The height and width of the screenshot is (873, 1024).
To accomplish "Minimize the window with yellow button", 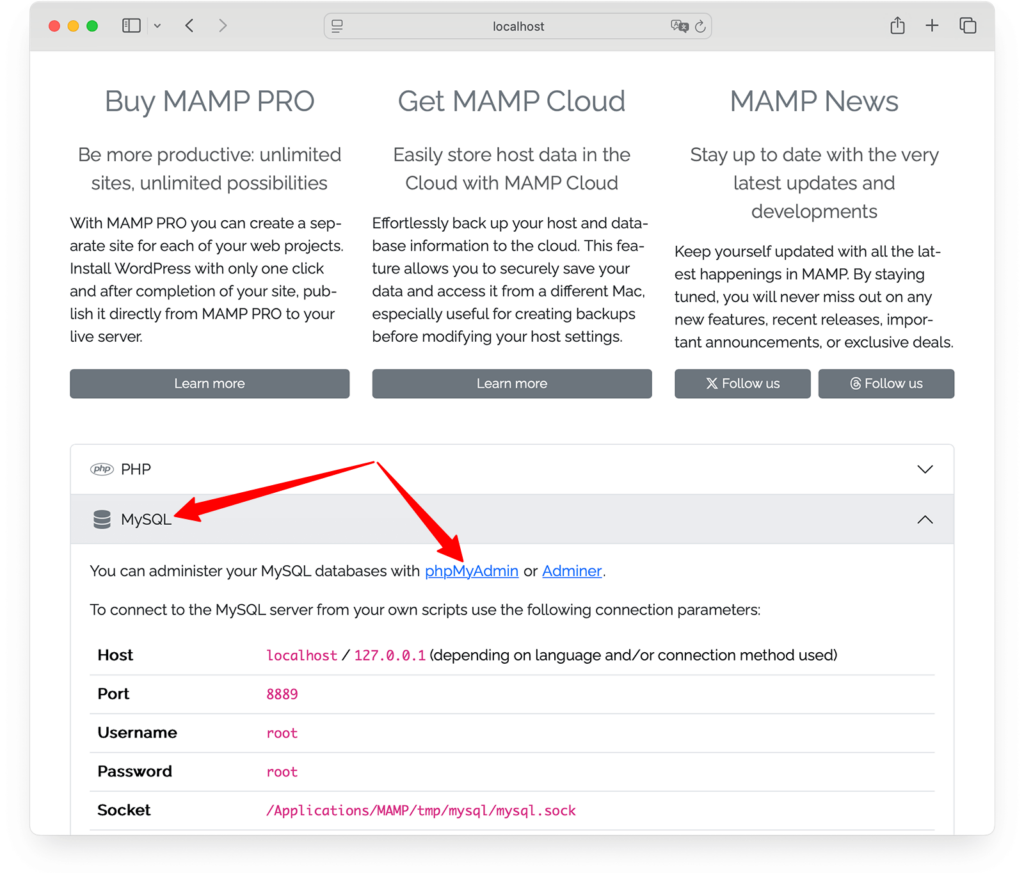I will coord(73,26).
